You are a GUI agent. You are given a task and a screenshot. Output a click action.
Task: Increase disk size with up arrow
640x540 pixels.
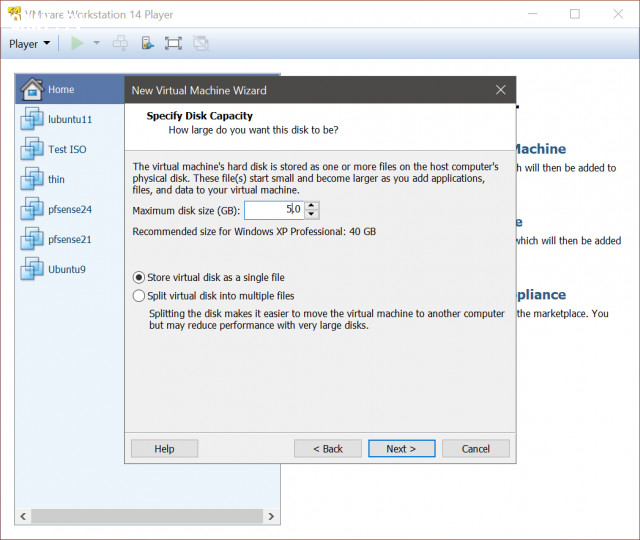click(312, 206)
